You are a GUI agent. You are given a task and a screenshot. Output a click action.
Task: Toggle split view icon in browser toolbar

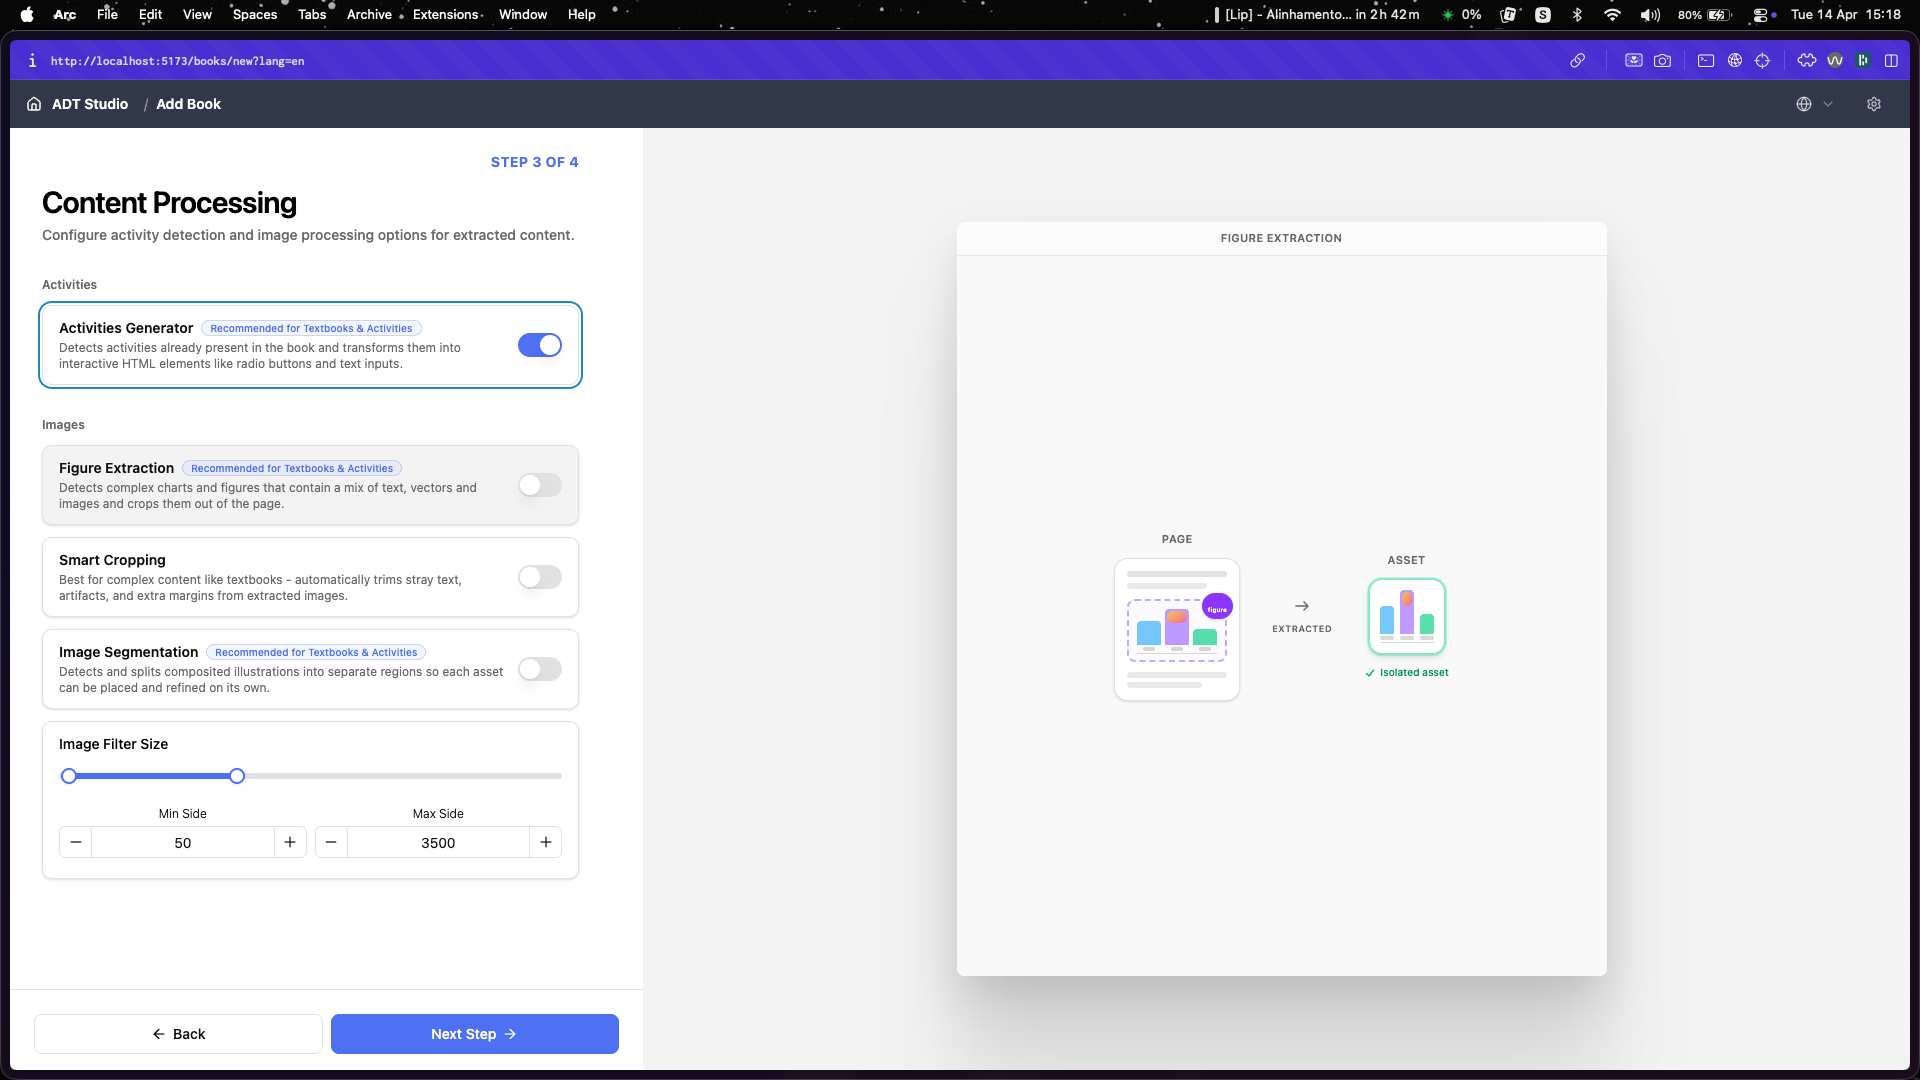[x=1891, y=61]
